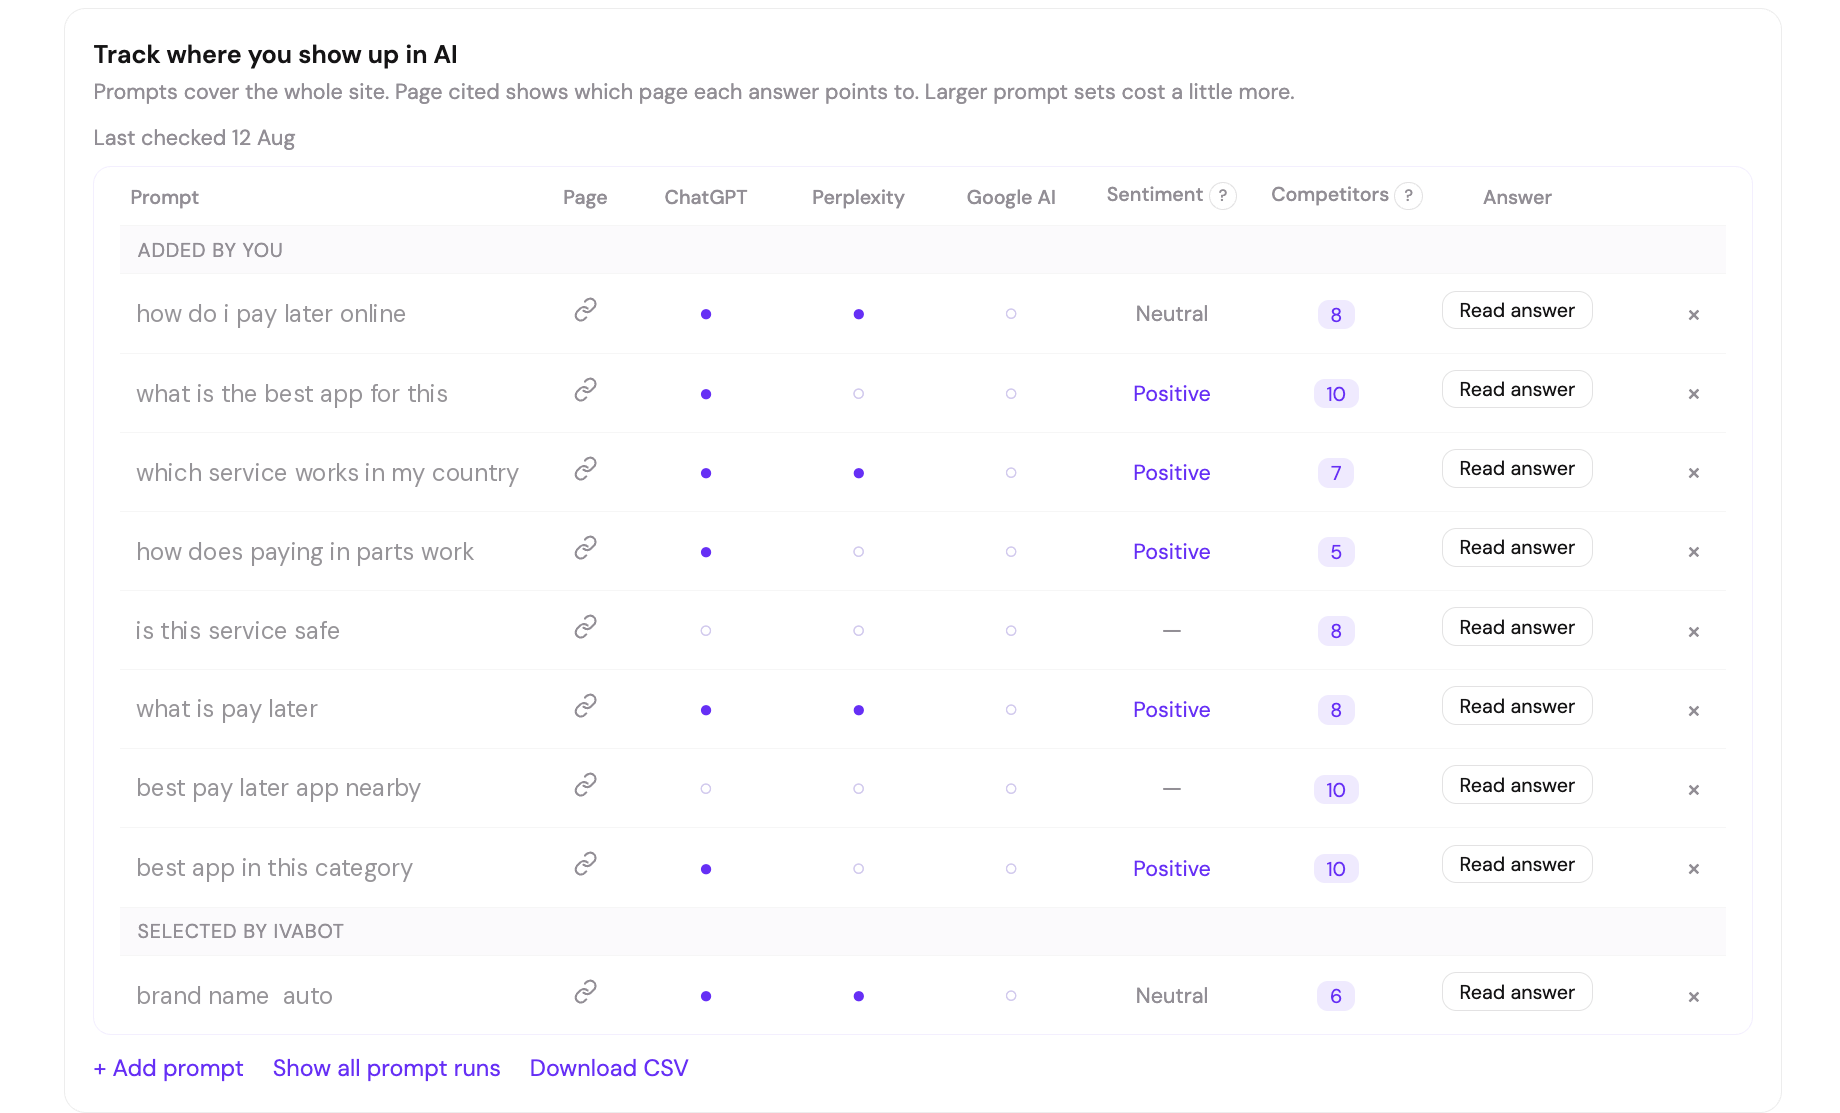Click the 'what is pay later' prompt text

(x=227, y=710)
